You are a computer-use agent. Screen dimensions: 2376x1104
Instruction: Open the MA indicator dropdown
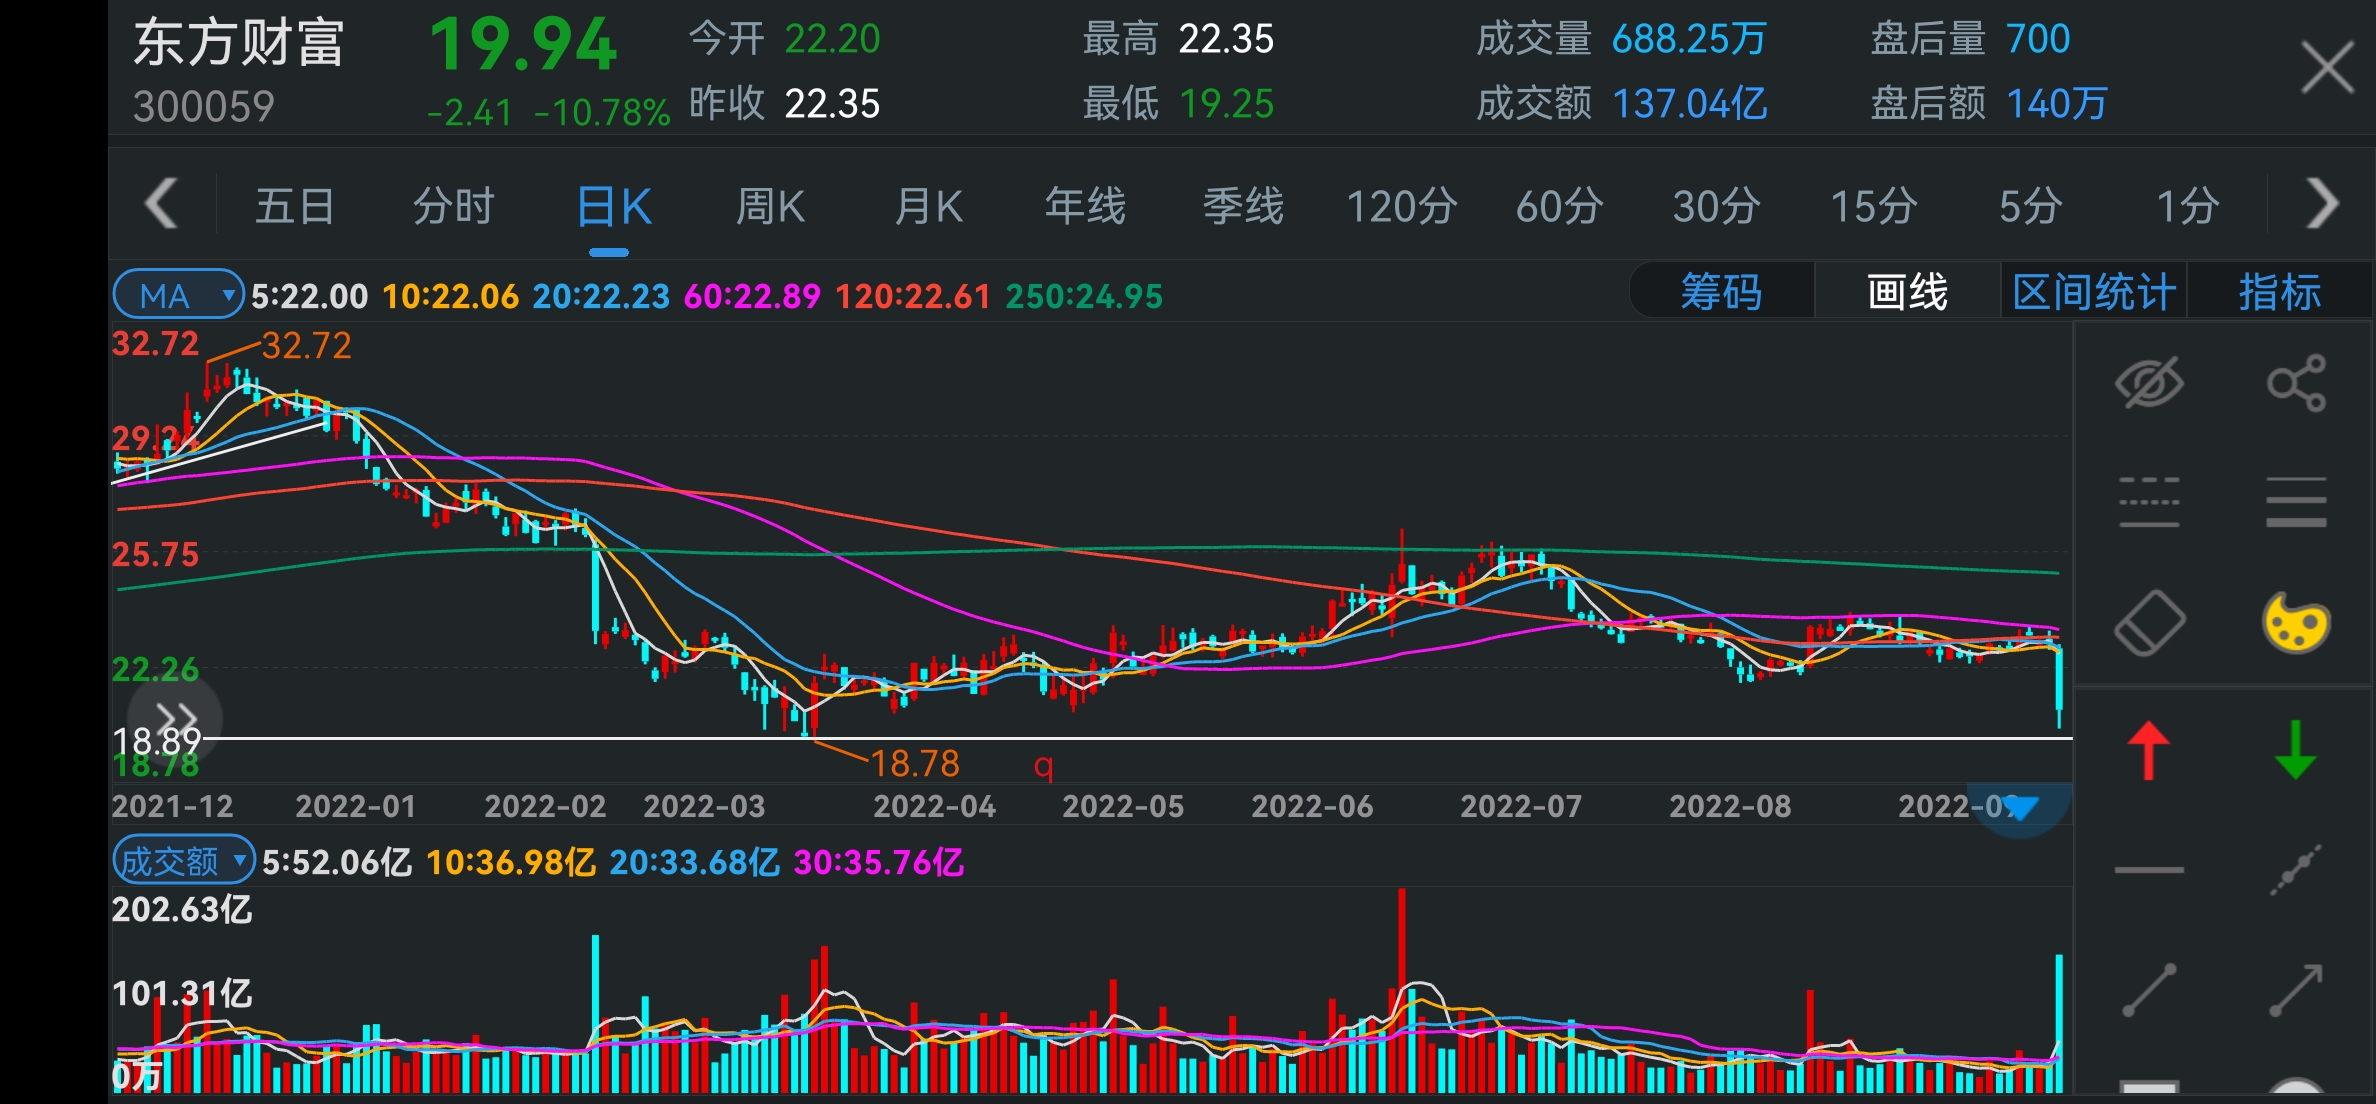(178, 295)
